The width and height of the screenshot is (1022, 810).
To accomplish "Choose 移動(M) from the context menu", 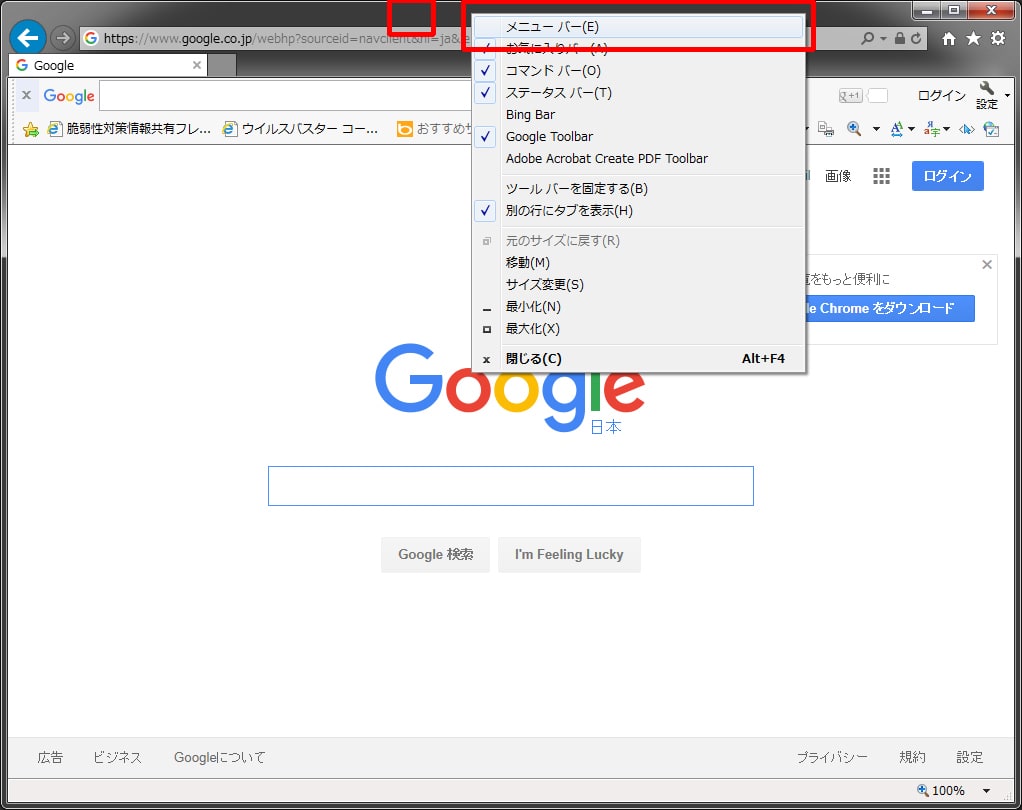I will point(639,263).
